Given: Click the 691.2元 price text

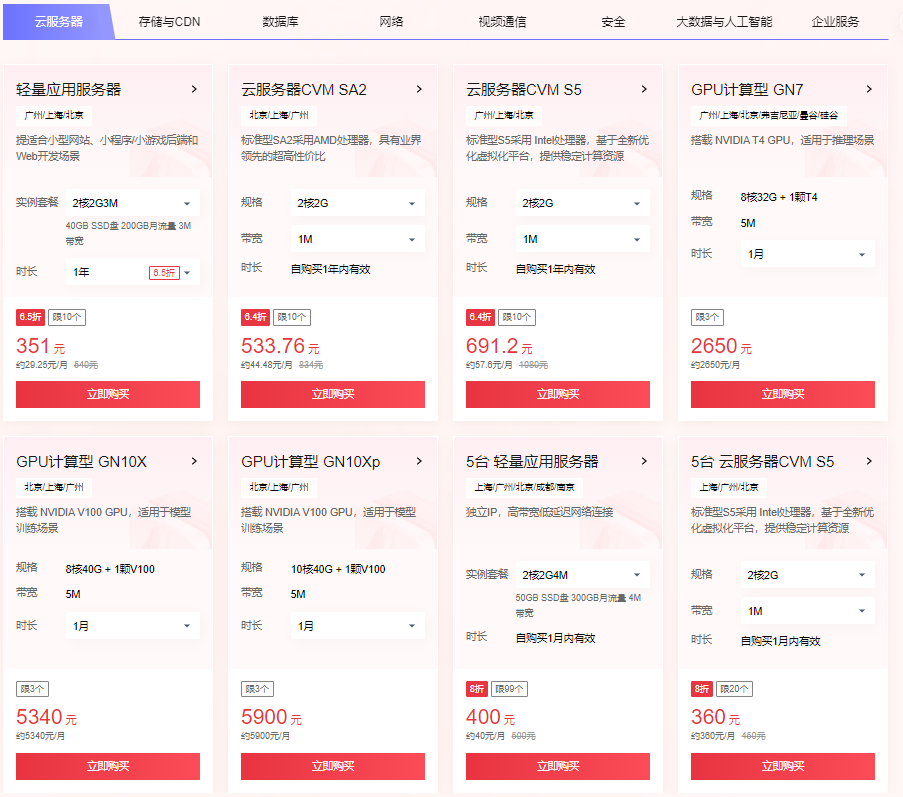Looking at the screenshot, I should click(499, 346).
